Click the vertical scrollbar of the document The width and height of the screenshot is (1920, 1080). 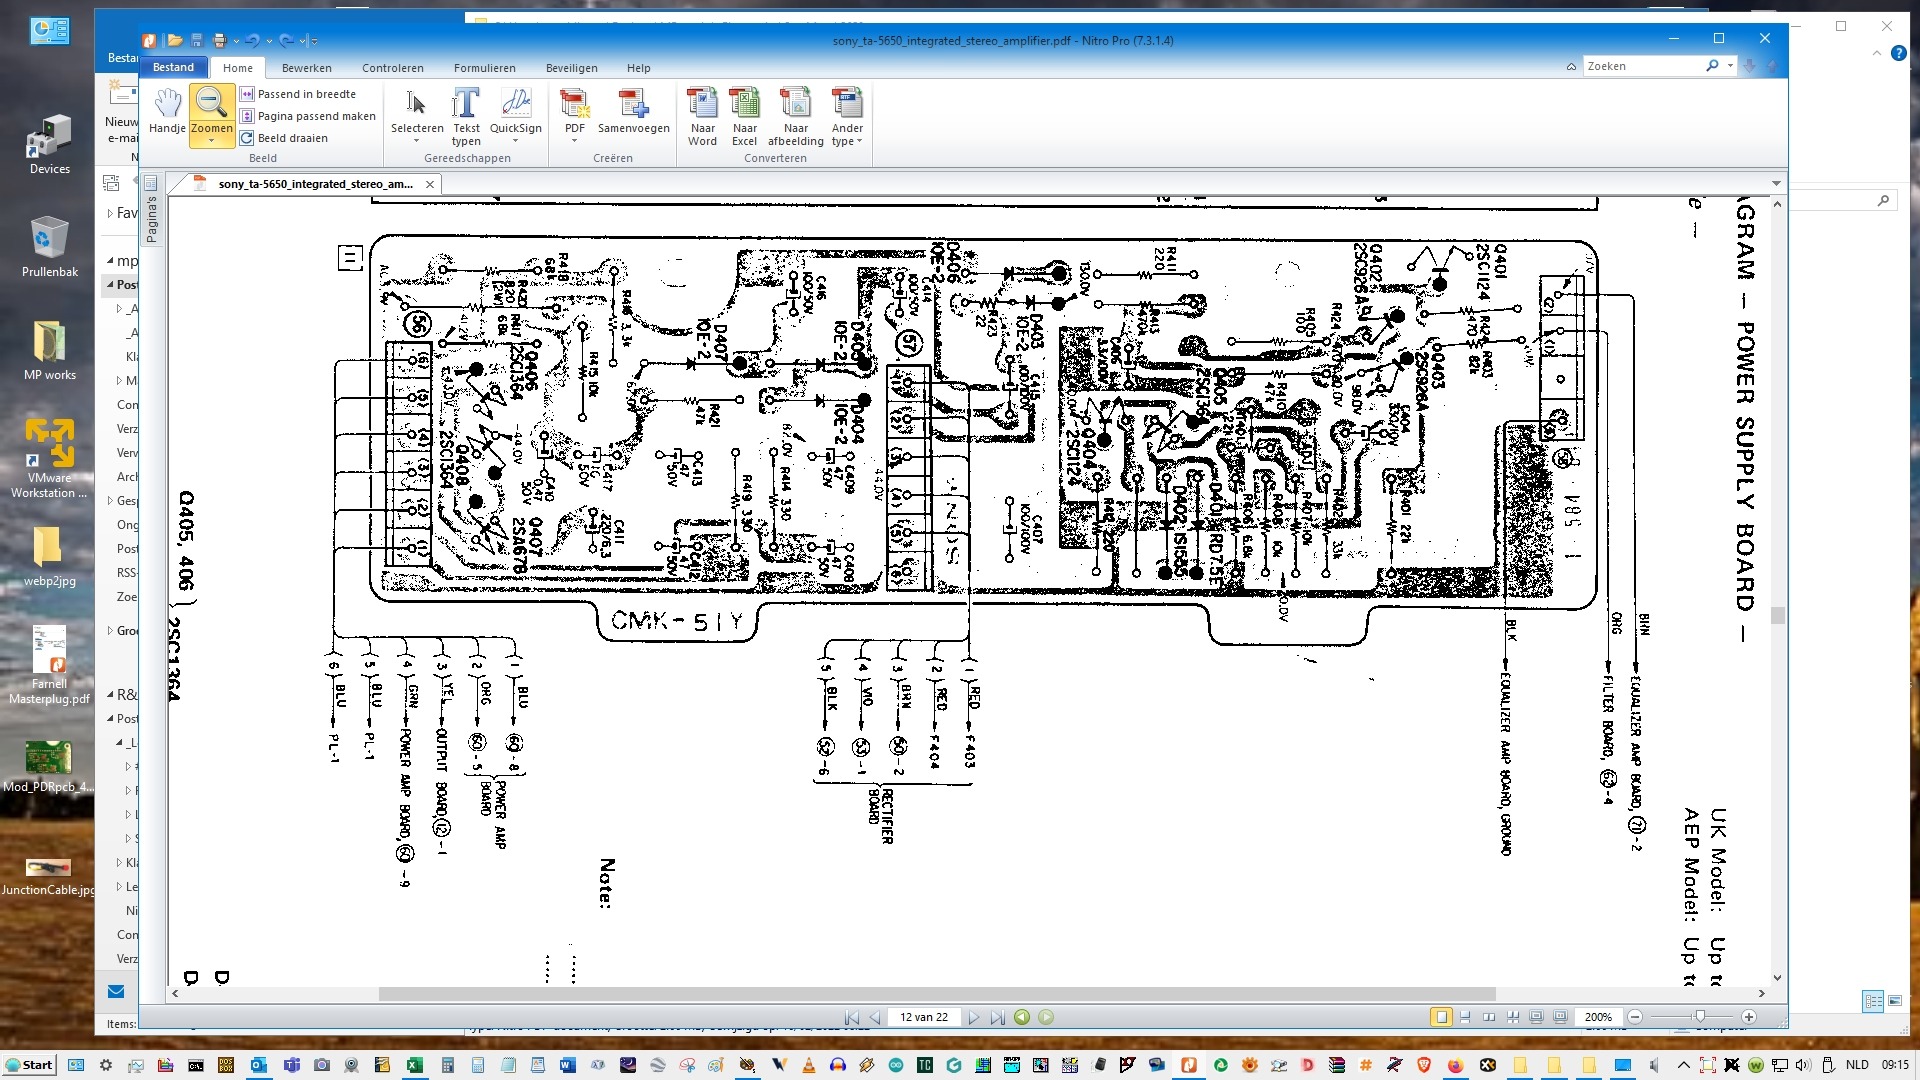1777,590
